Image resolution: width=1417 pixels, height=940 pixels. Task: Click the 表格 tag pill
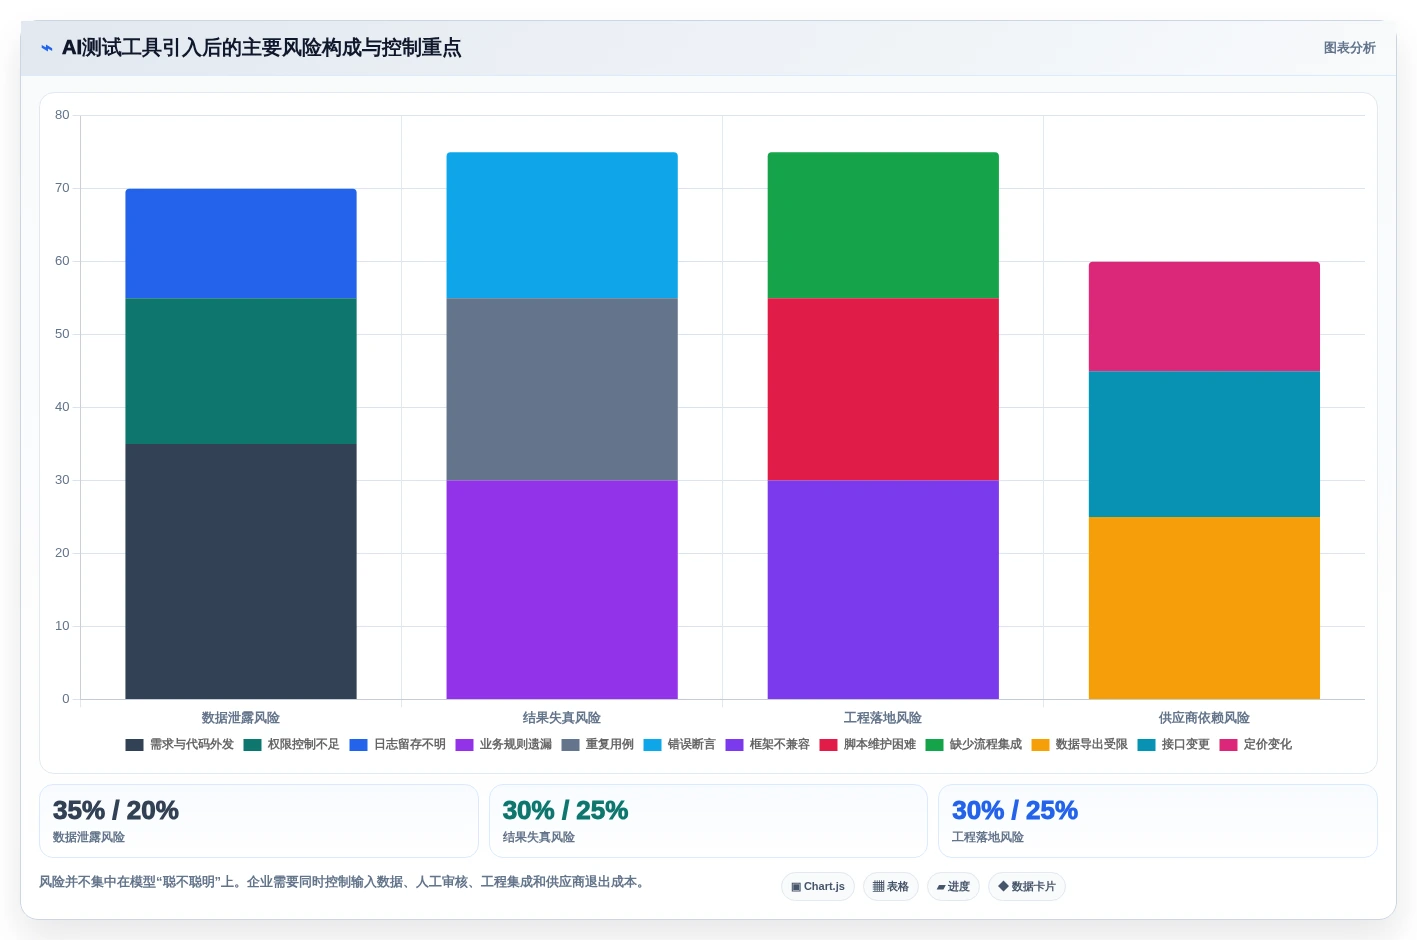click(891, 887)
